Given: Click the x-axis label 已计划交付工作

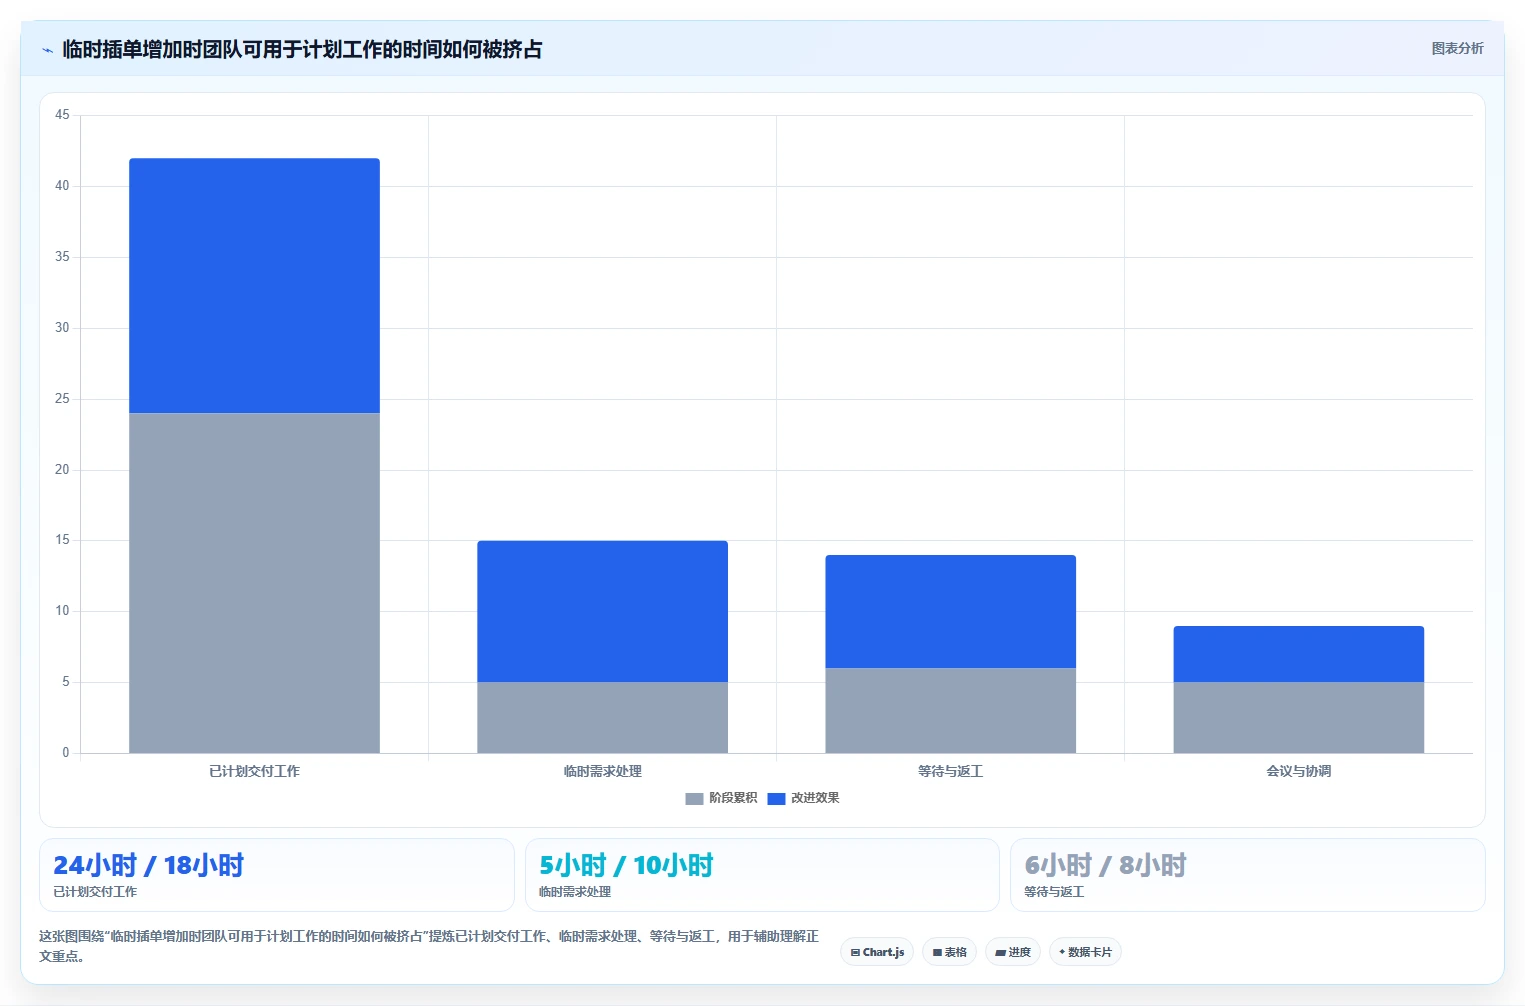Looking at the screenshot, I should tap(254, 771).
